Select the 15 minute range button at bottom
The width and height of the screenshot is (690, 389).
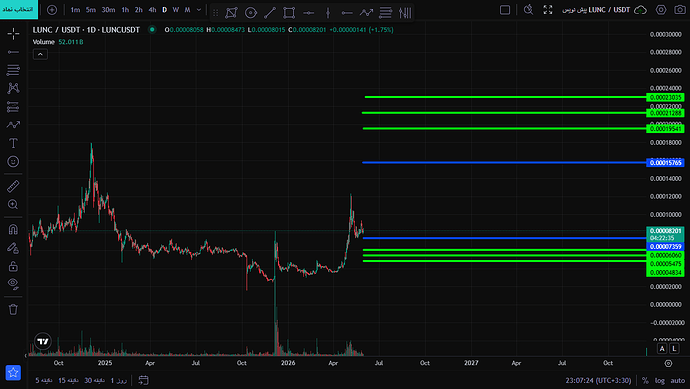(x=68, y=380)
